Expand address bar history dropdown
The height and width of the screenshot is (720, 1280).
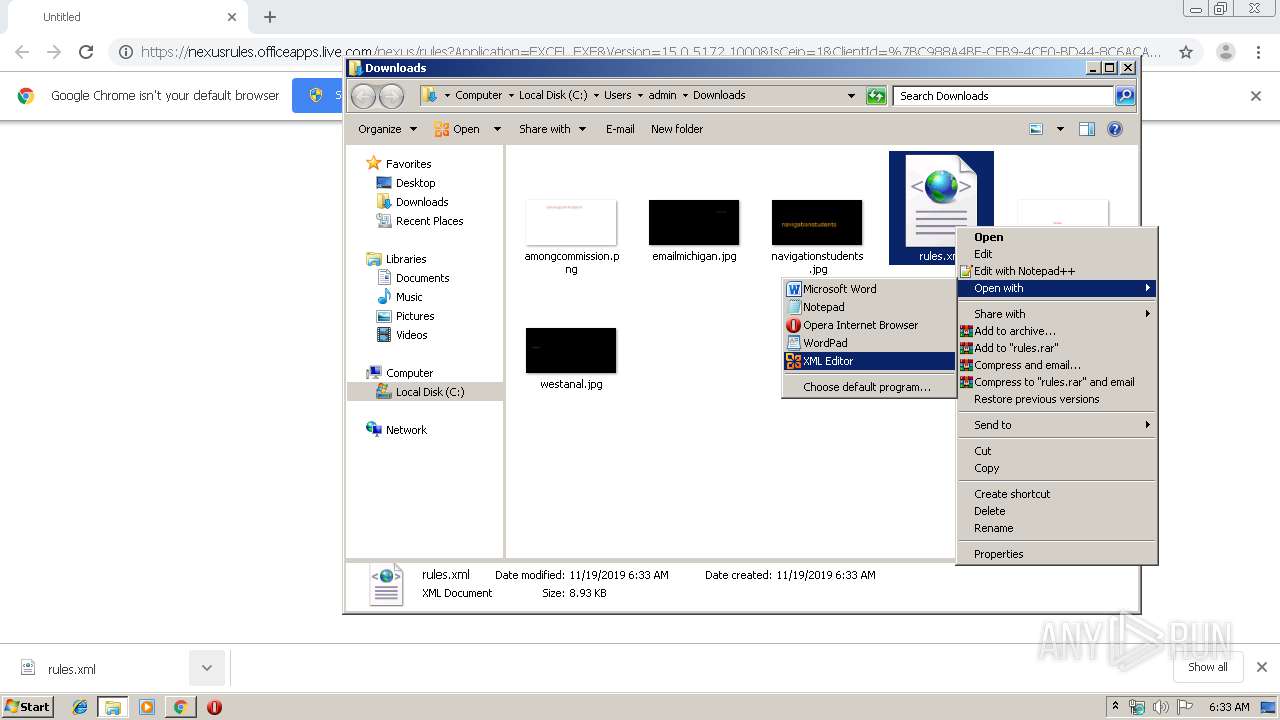click(851, 96)
